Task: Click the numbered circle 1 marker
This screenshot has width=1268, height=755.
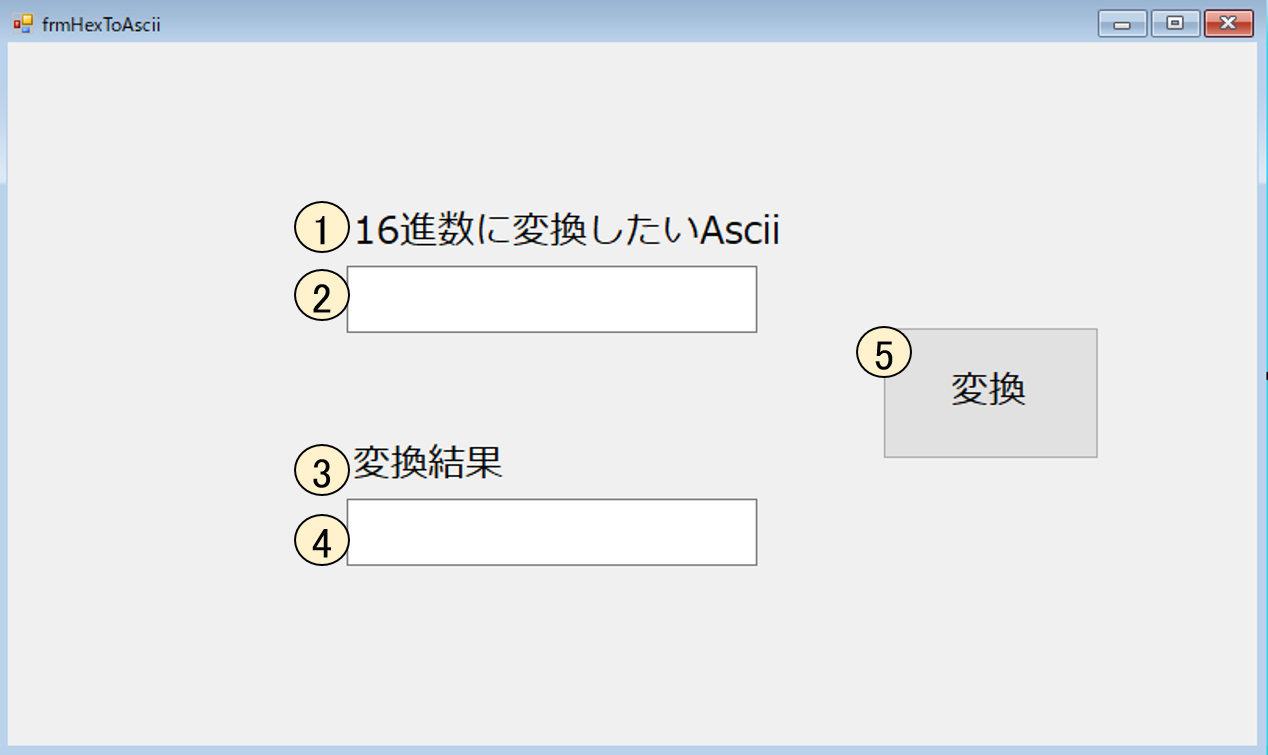Action: click(x=321, y=229)
